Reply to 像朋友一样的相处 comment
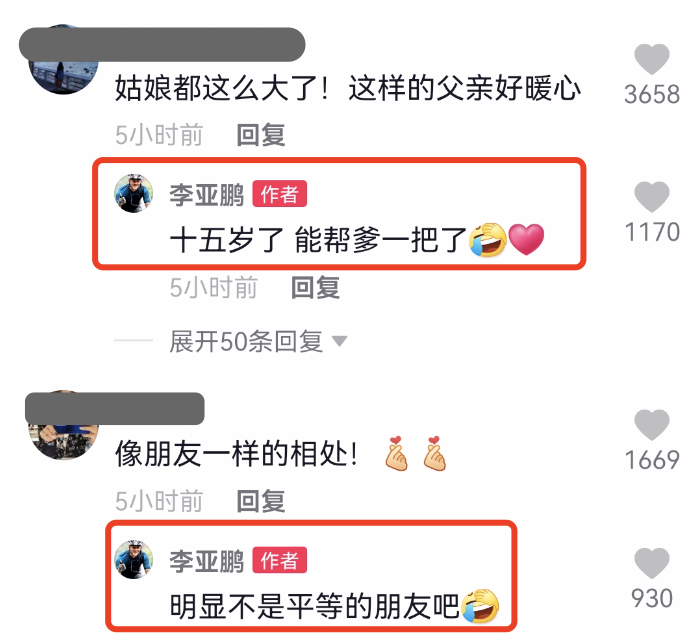The width and height of the screenshot is (694, 640). [261, 501]
